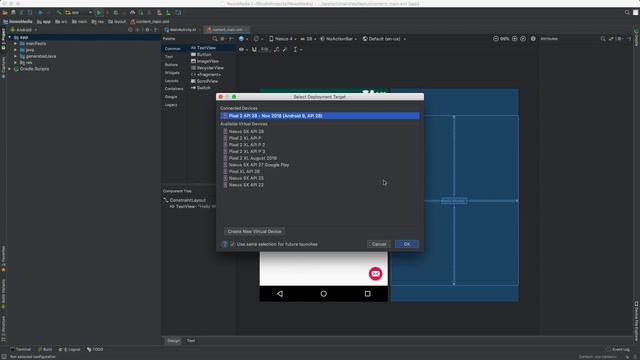The image size is (640, 360).
Task: Click the green Run app button
Action: [99, 13]
